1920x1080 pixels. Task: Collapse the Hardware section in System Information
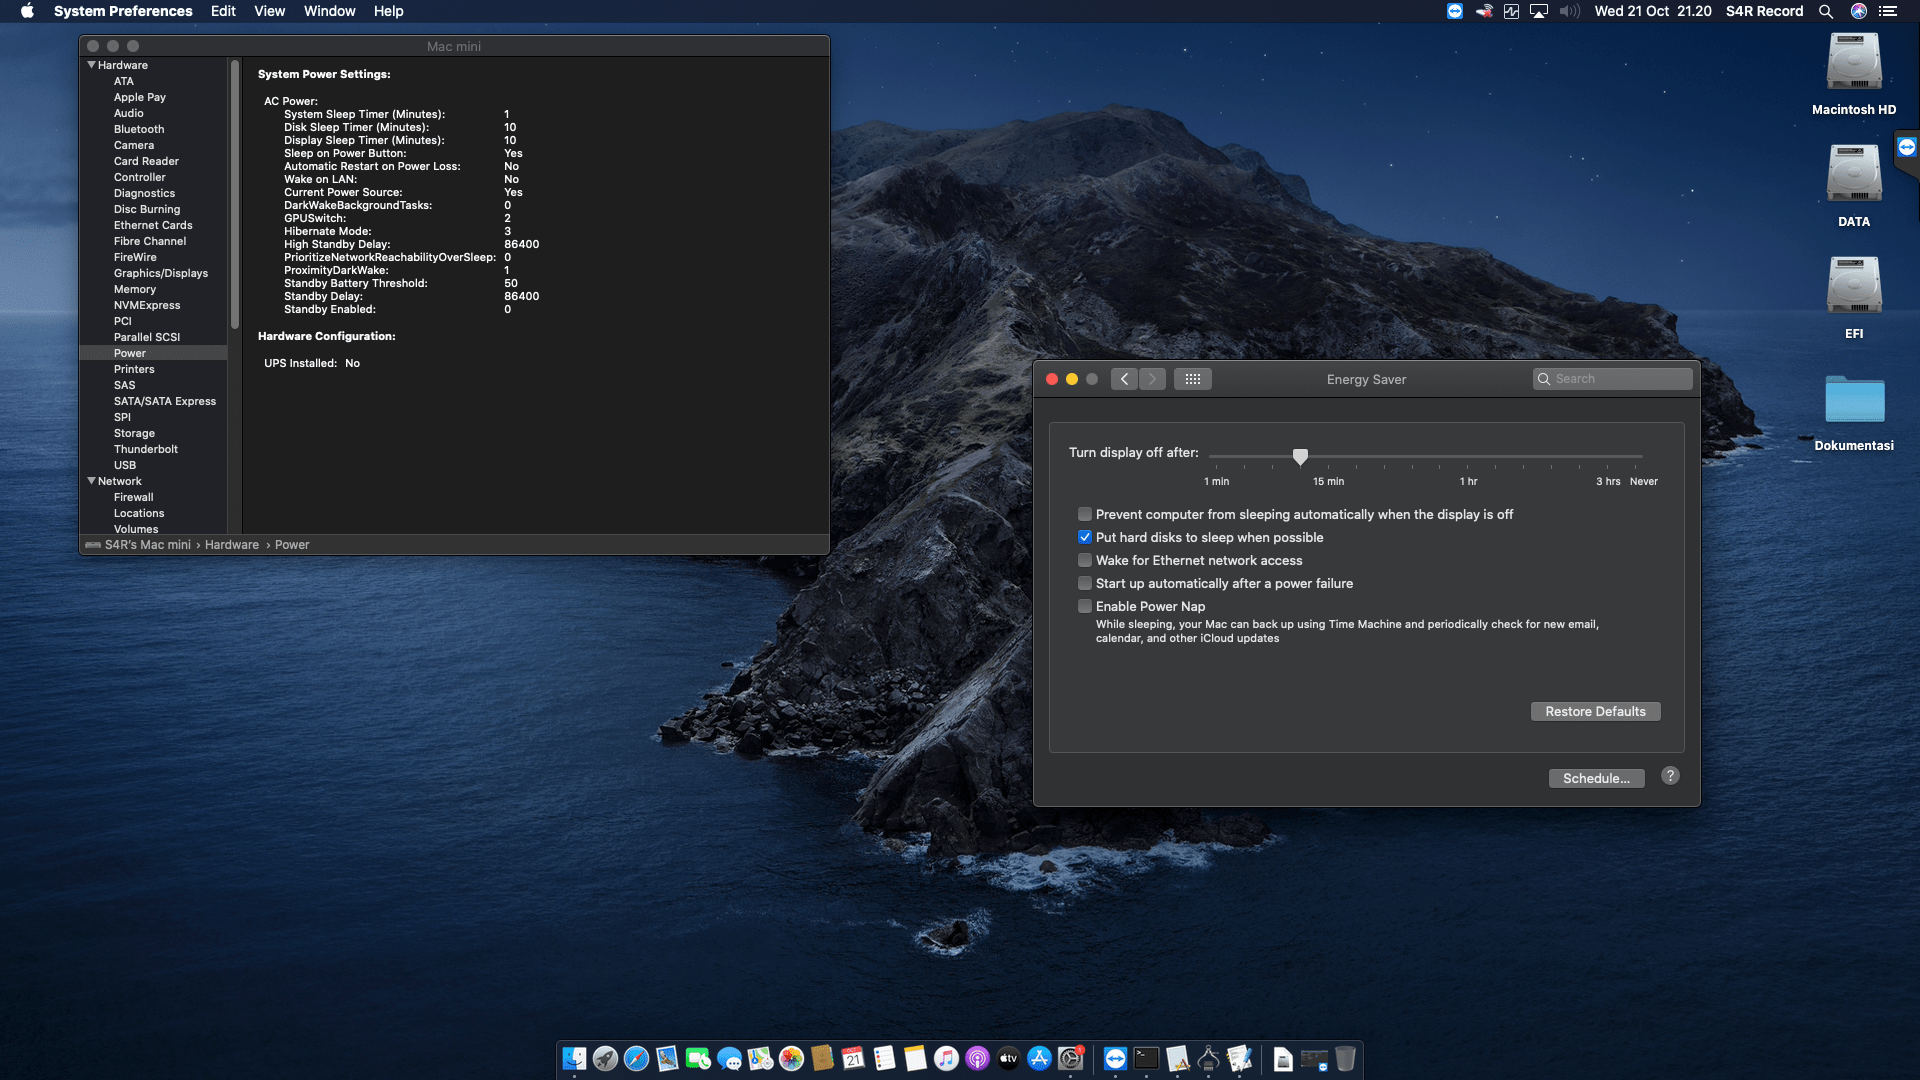(x=91, y=64)
